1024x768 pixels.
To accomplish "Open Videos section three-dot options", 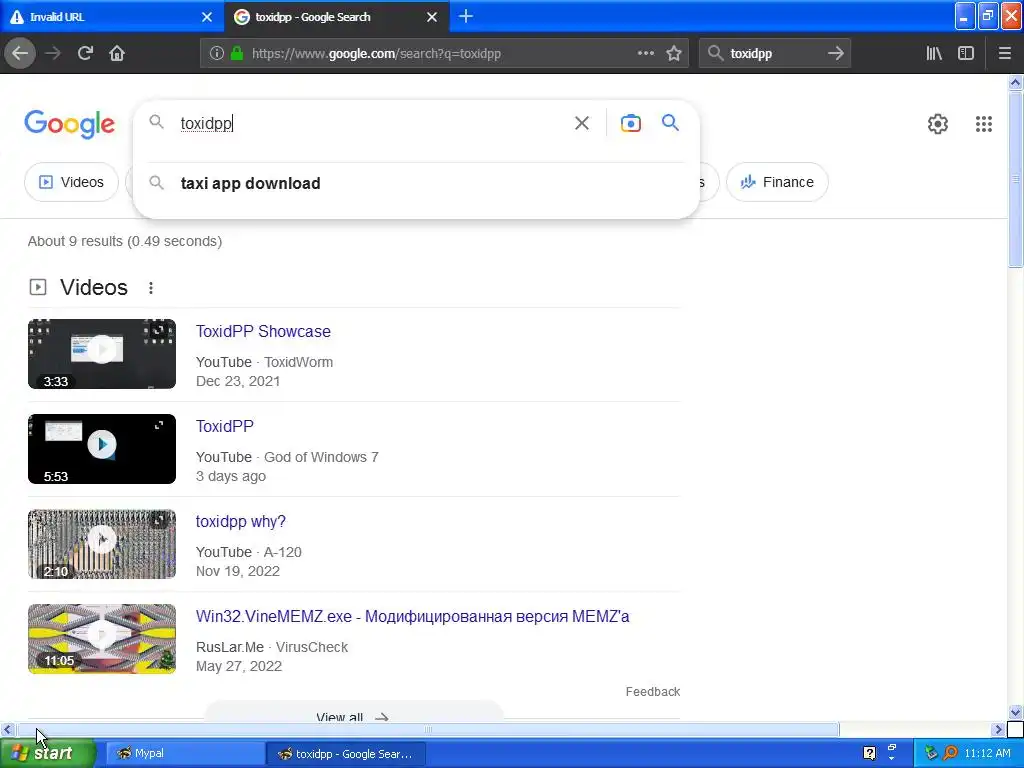I will [151, 287].
